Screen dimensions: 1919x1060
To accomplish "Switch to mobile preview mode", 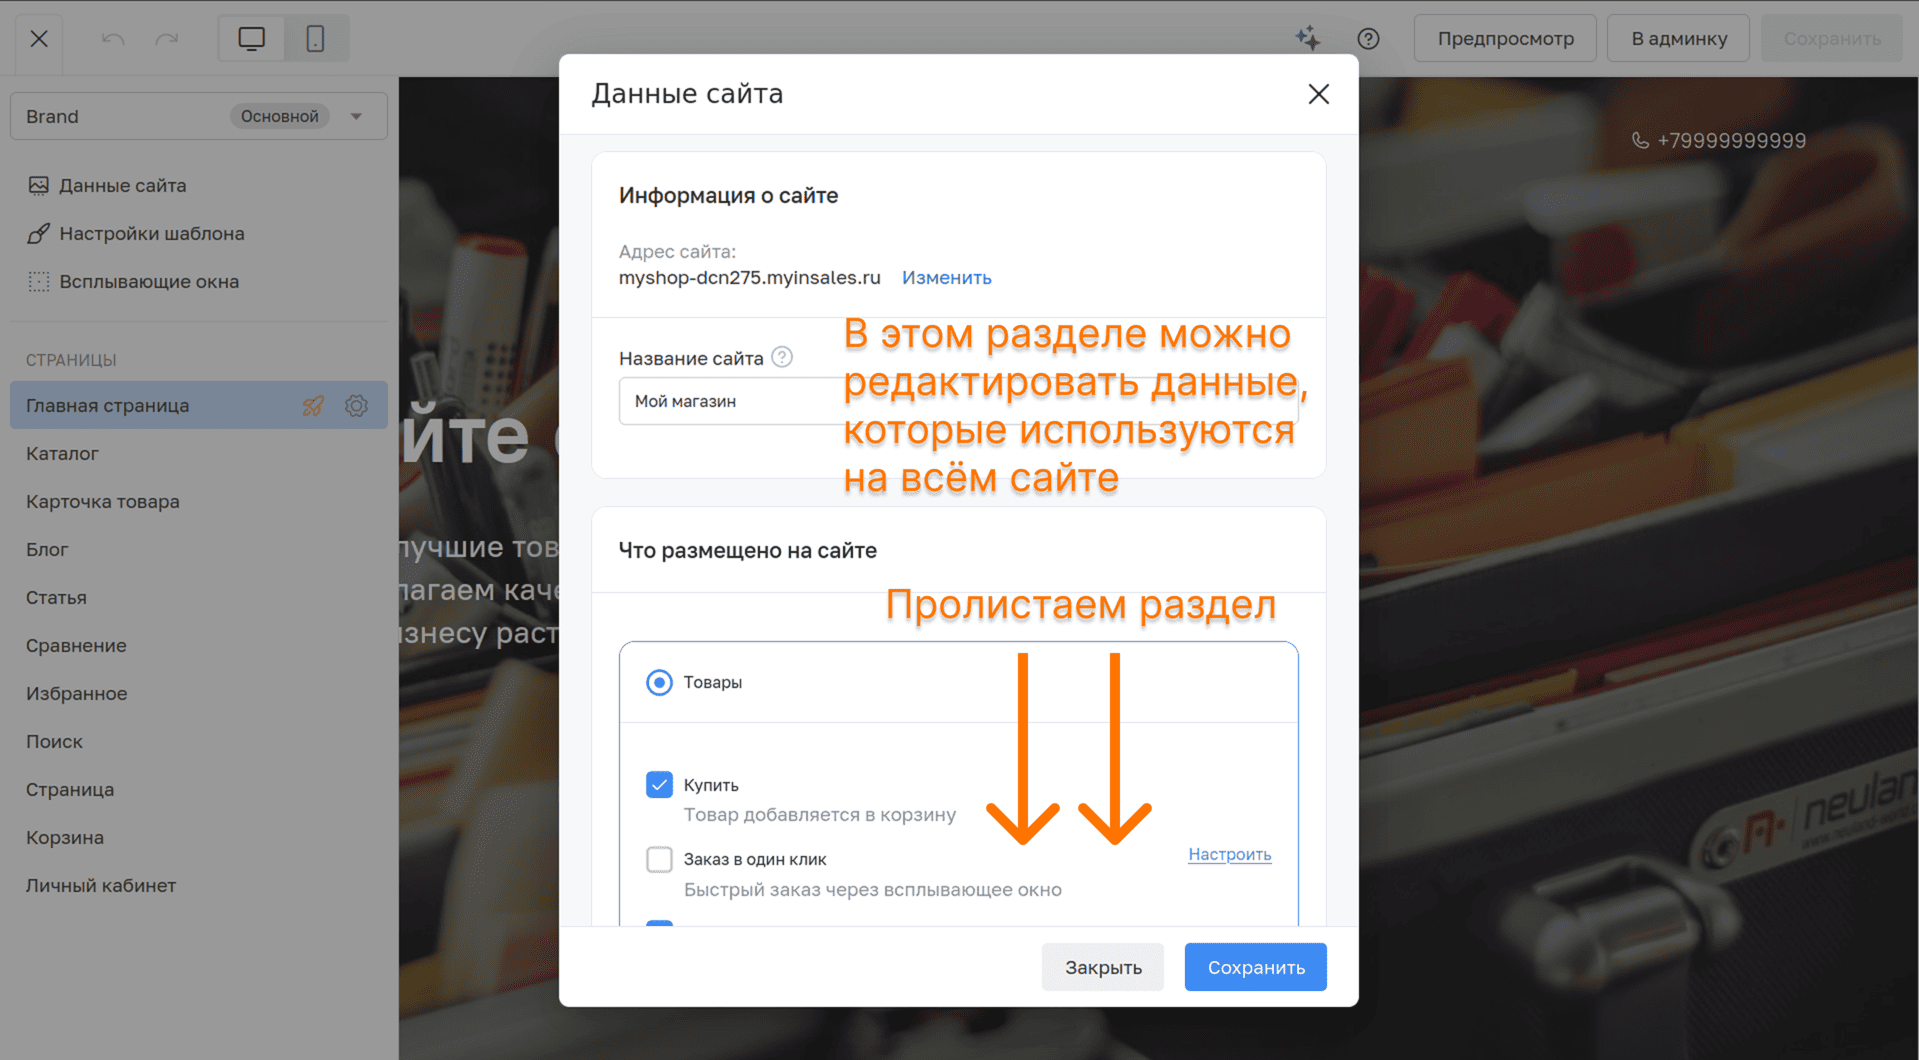I will coord(315,39).
